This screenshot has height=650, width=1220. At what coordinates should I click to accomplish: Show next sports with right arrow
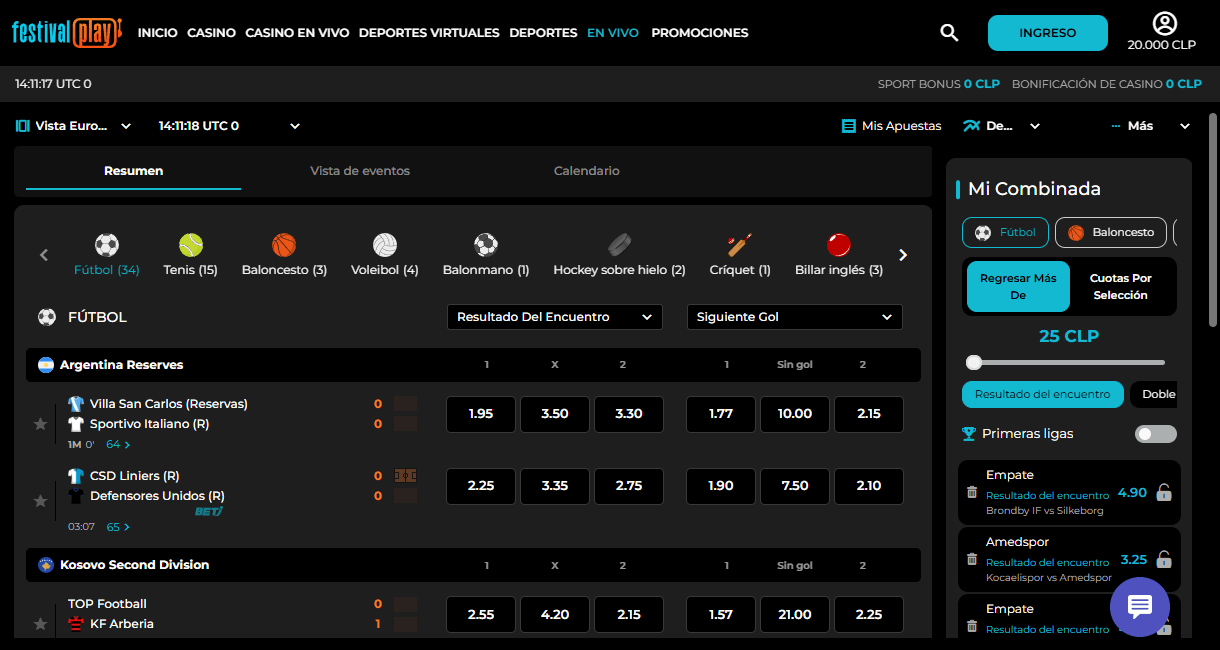click(x=903, y=255)
